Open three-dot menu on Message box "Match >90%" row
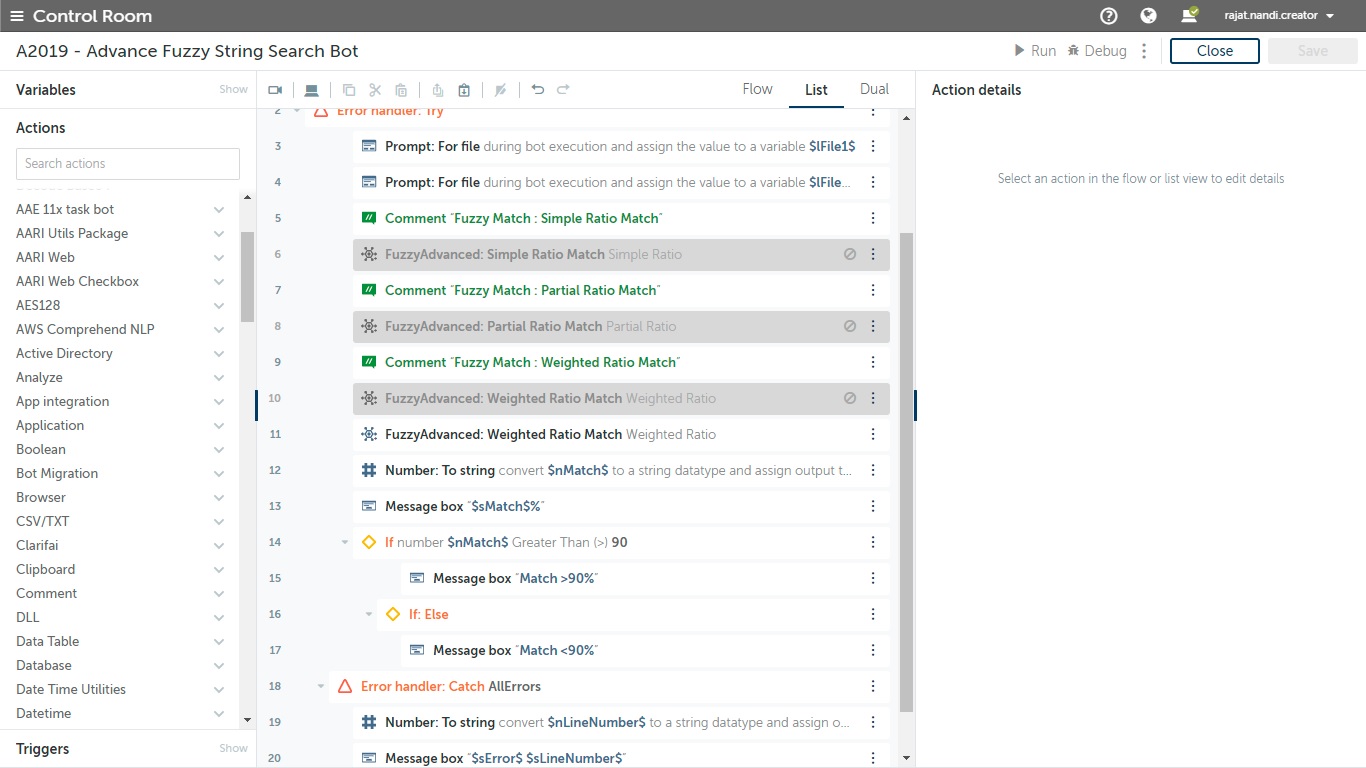 click(873, 578)
